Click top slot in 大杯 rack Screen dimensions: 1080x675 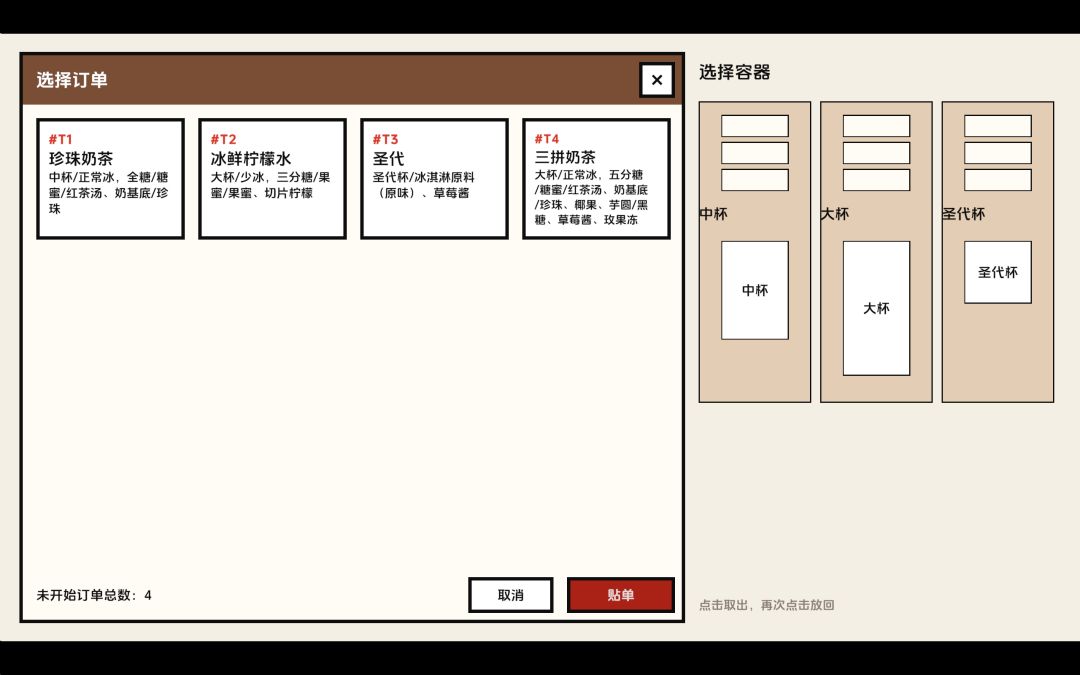876,126
